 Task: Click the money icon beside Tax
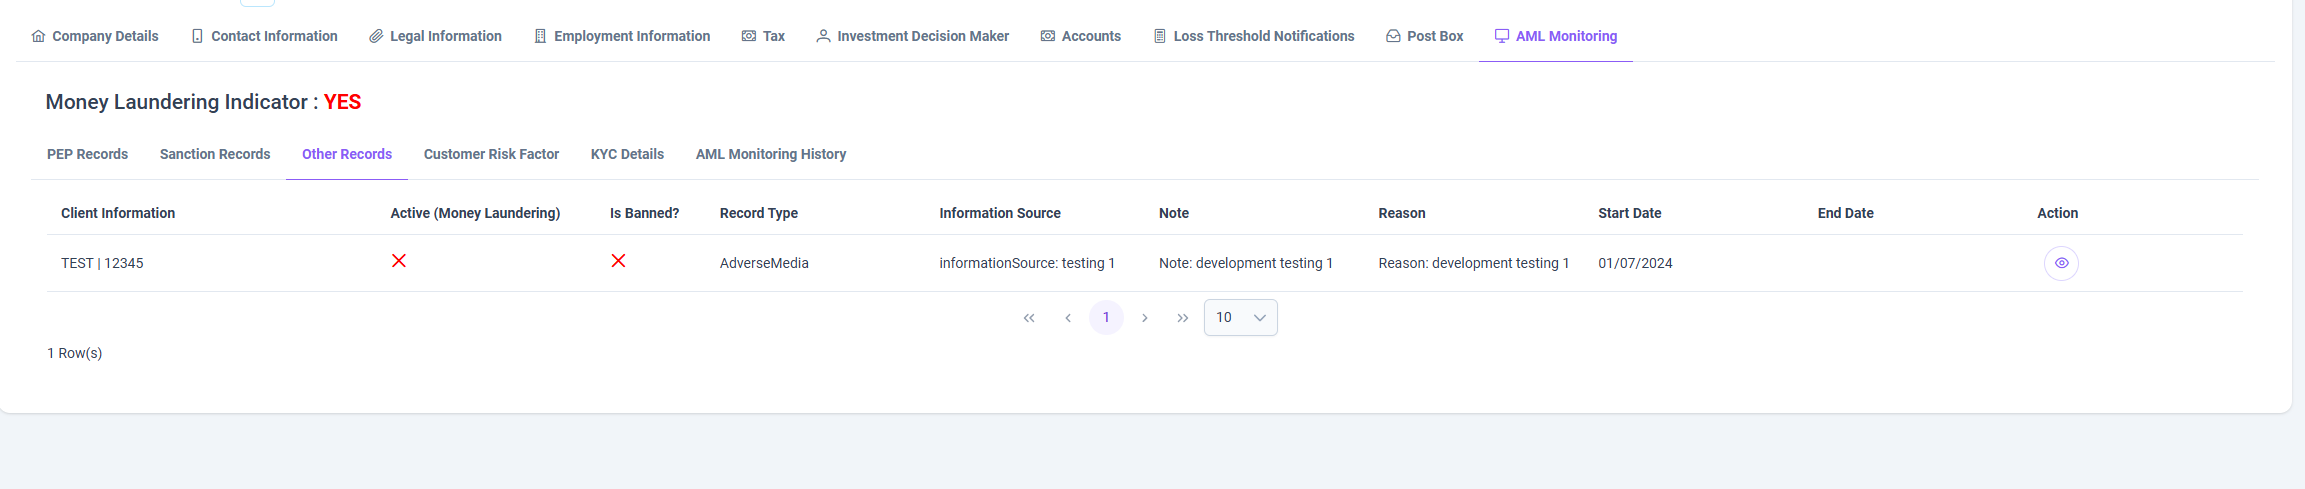(x=749, y=36)
